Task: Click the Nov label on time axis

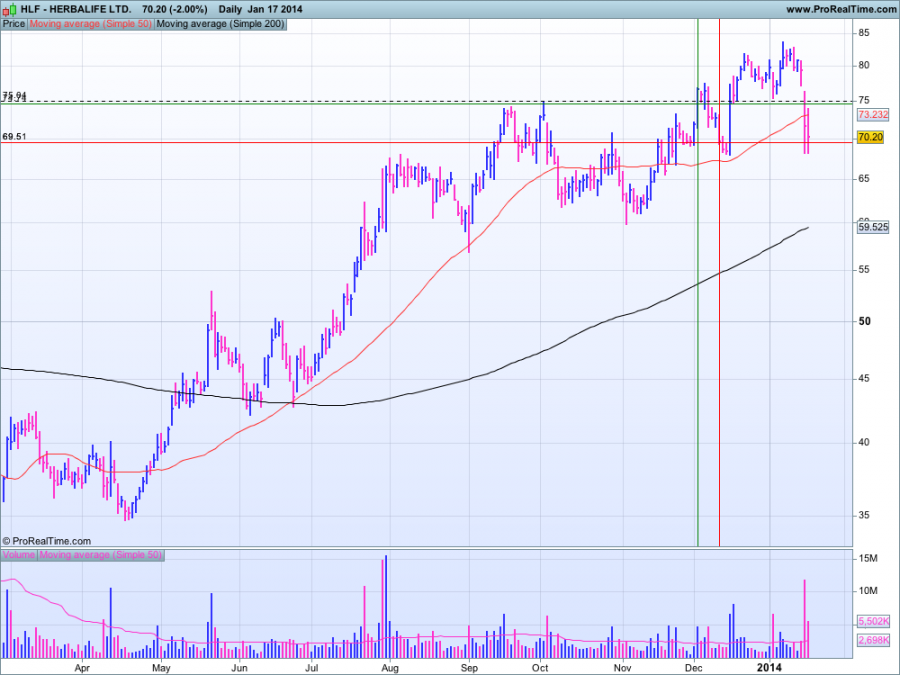Action: [622, 668]
